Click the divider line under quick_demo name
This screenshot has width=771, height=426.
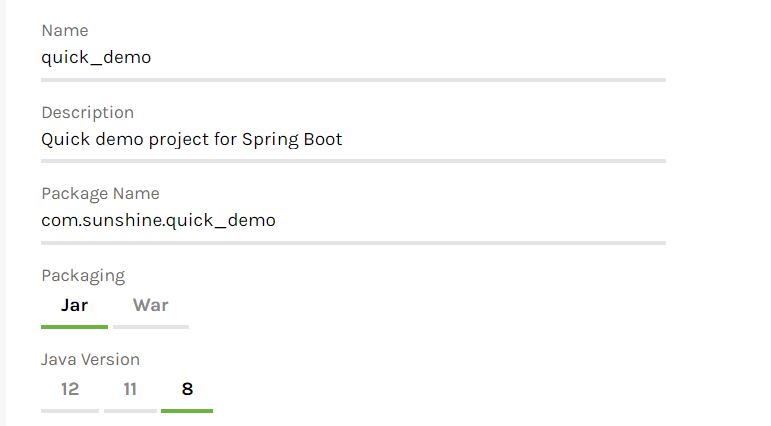352,79
